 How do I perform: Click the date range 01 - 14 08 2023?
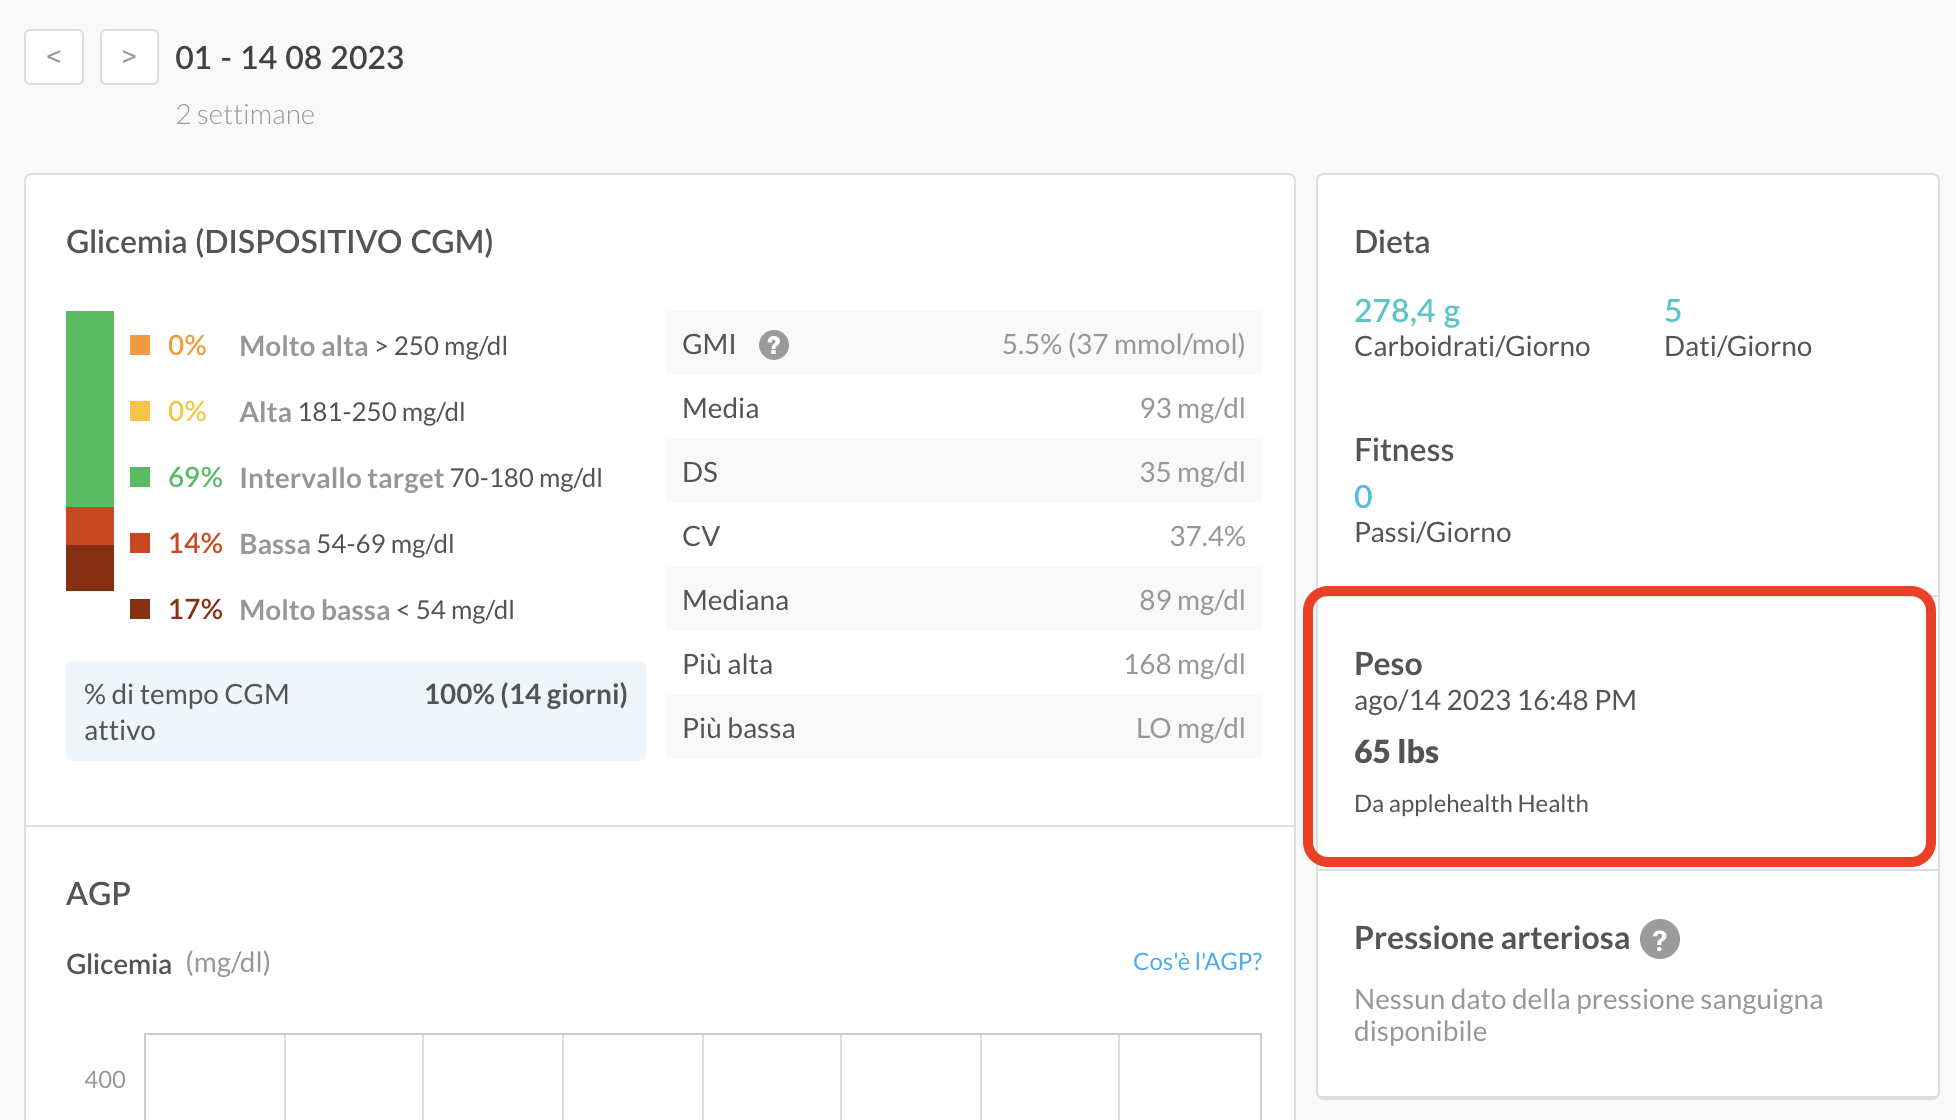click(289, 58)
